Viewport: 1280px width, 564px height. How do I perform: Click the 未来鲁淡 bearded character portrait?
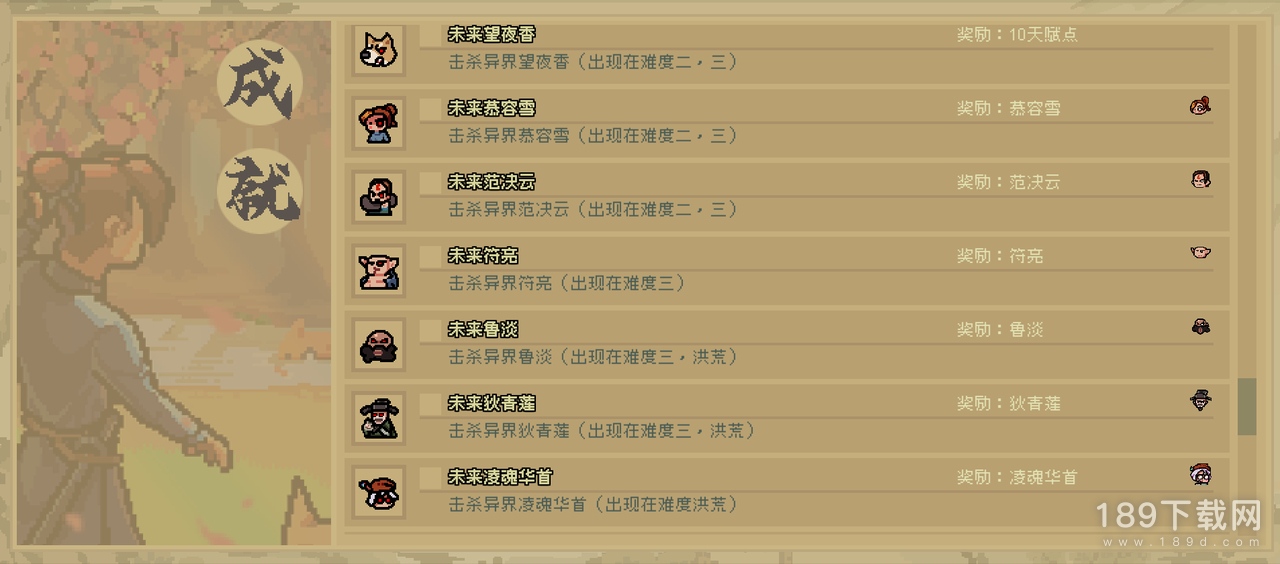click(379, 345)
